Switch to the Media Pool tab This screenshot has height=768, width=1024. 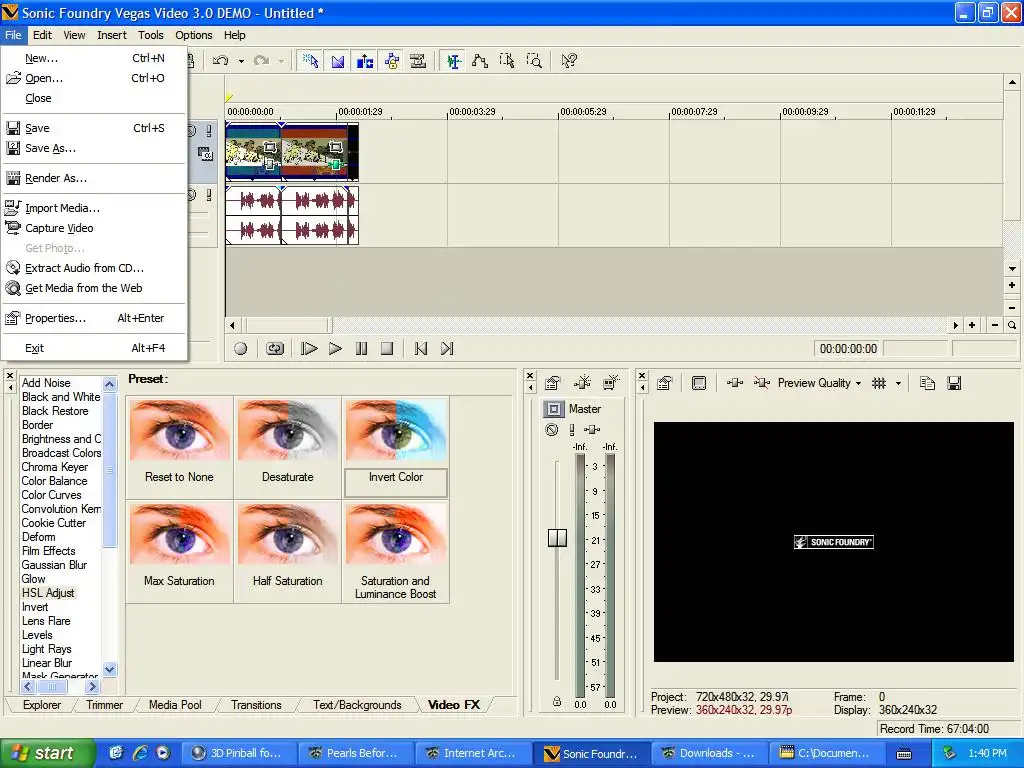pos(175,705)
